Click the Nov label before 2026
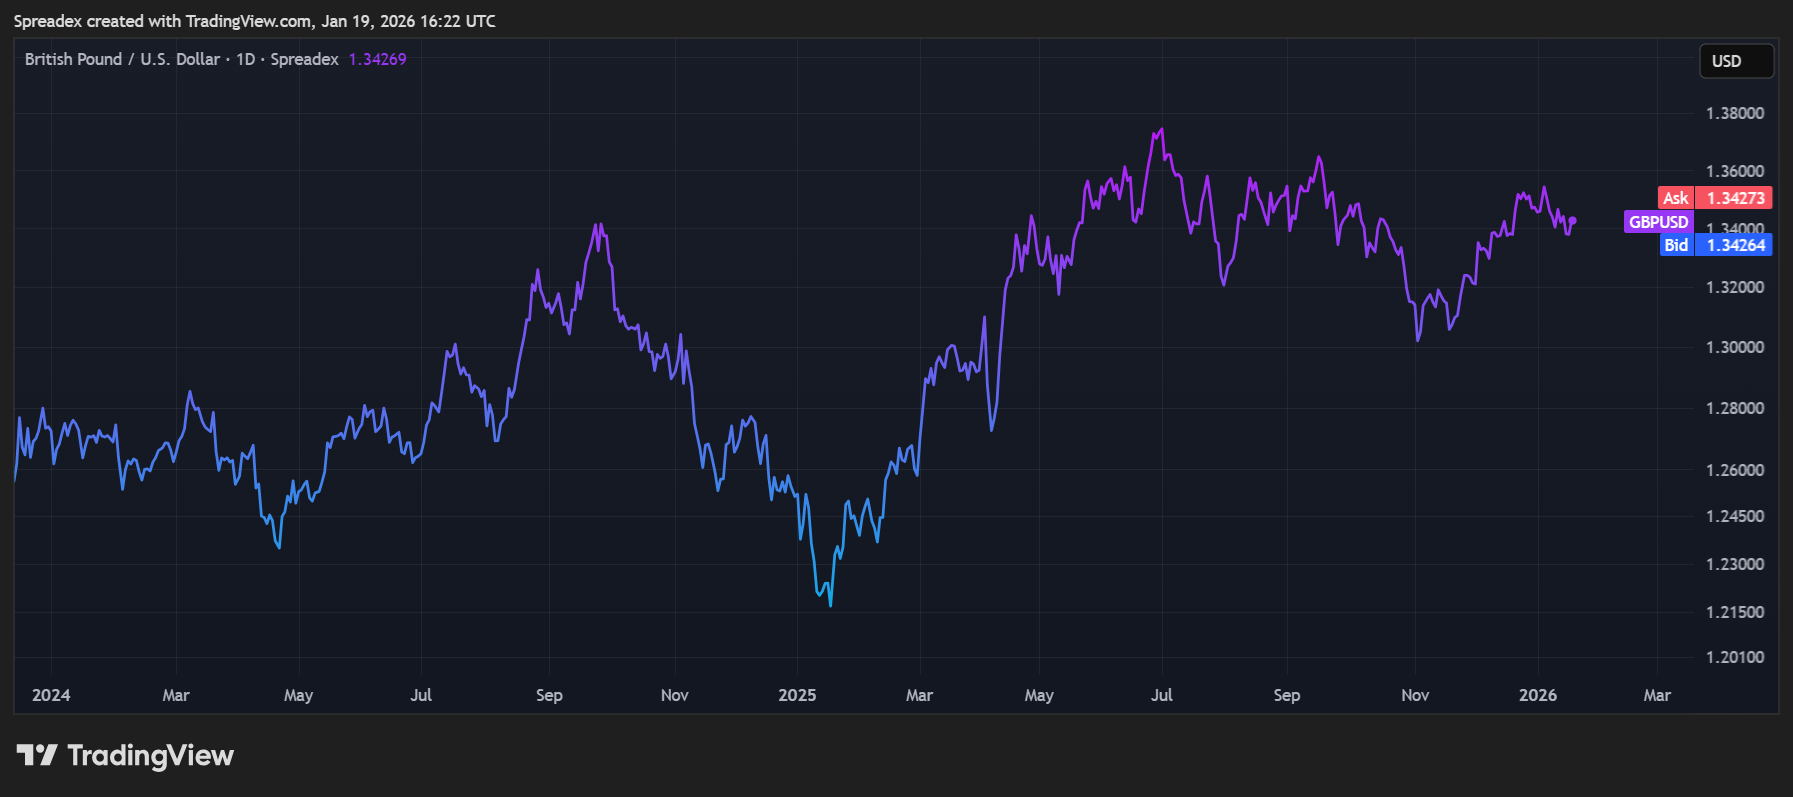This screenshot has width=1793, height=797. pos(1415,695)
